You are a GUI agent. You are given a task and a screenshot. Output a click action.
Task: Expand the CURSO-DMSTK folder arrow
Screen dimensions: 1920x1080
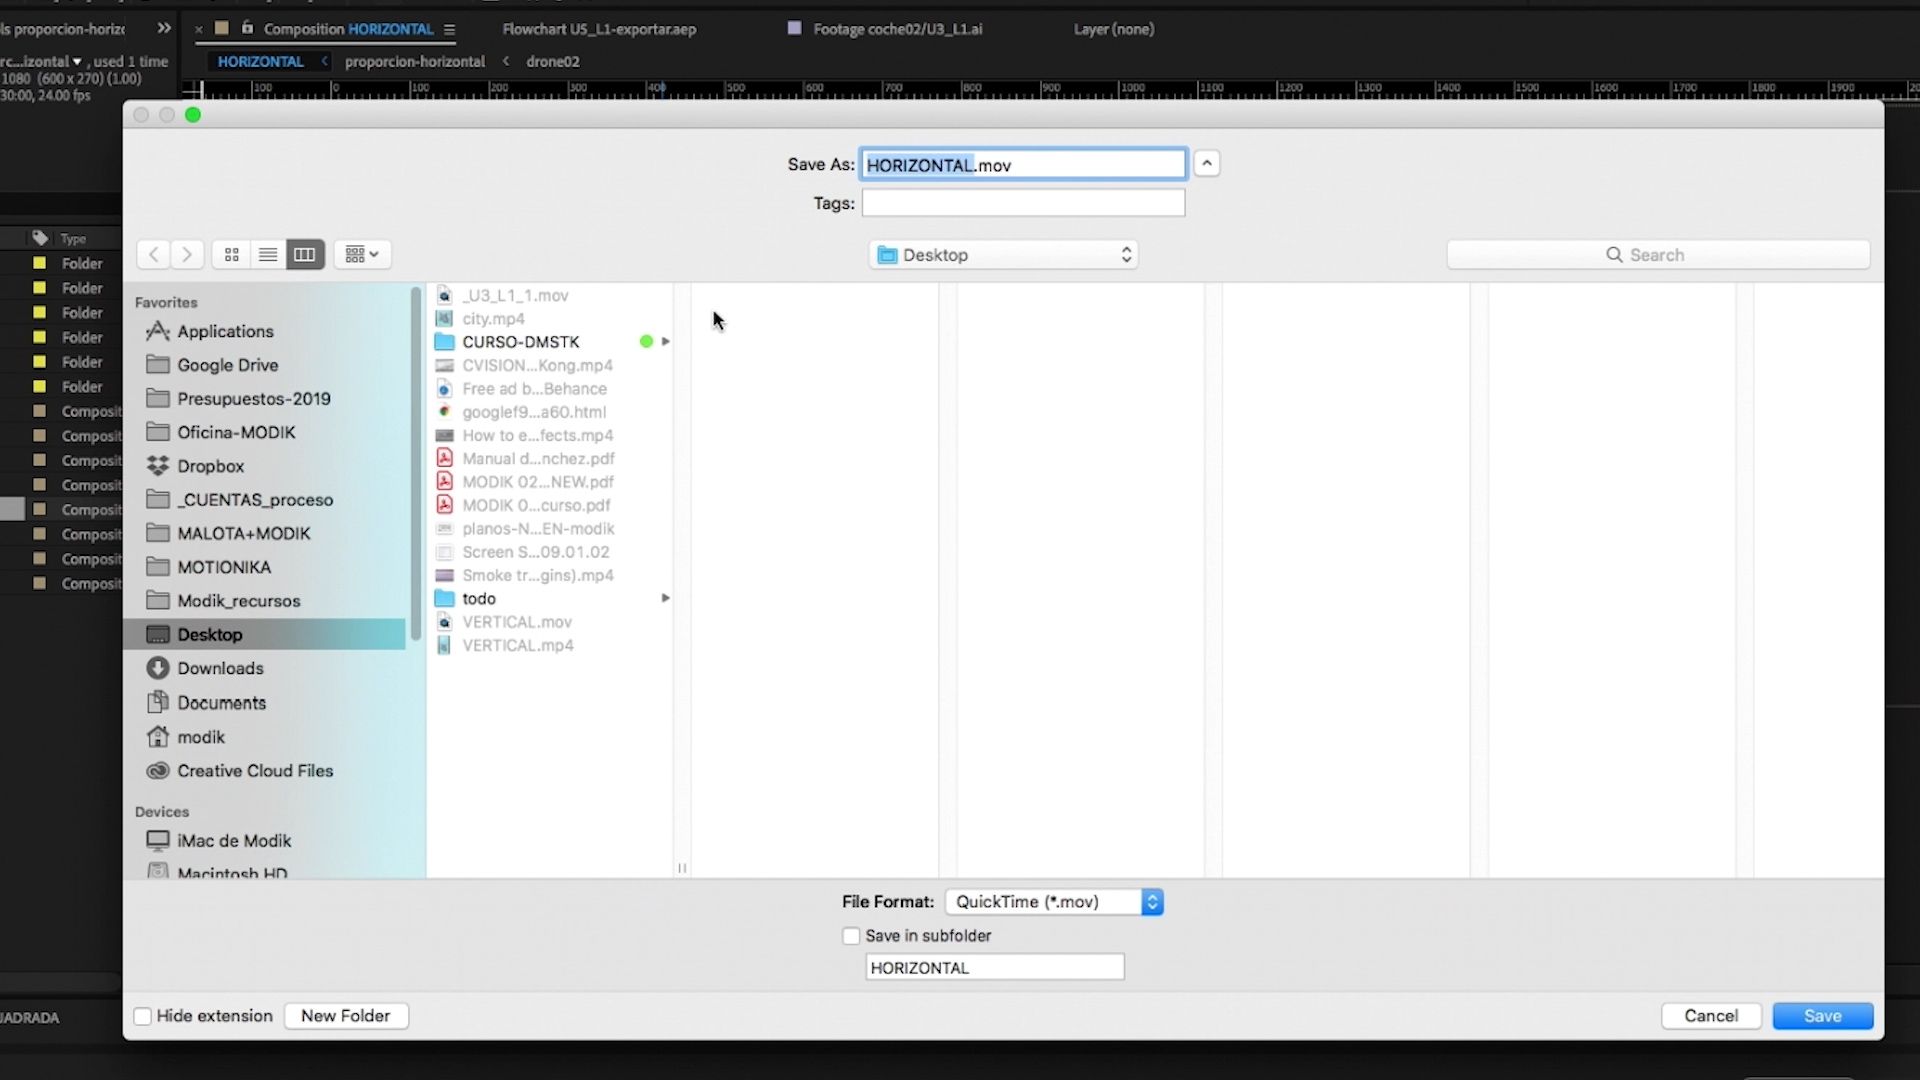pyautogui.click(x=665, y=342)
